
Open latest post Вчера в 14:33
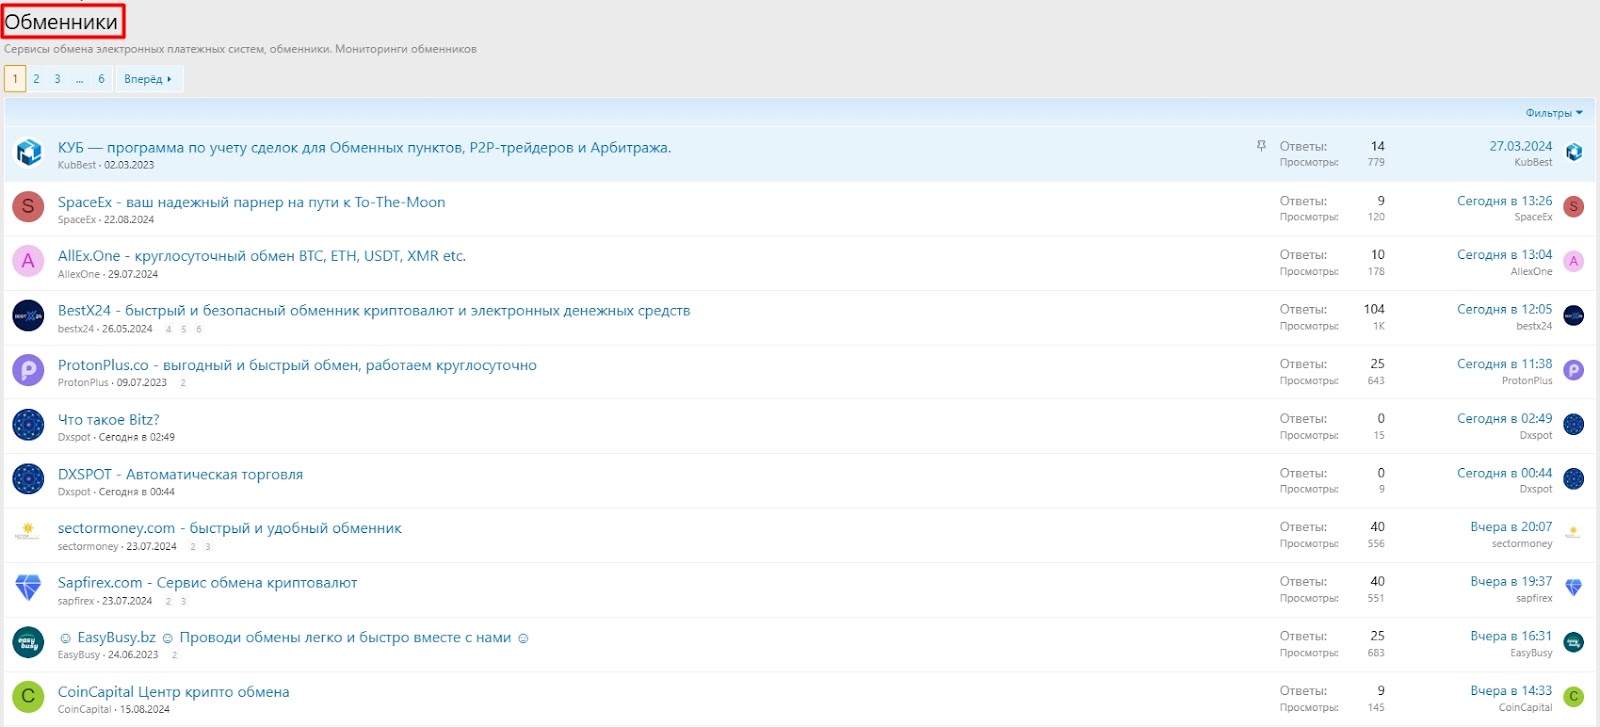tap(1511, 691)
